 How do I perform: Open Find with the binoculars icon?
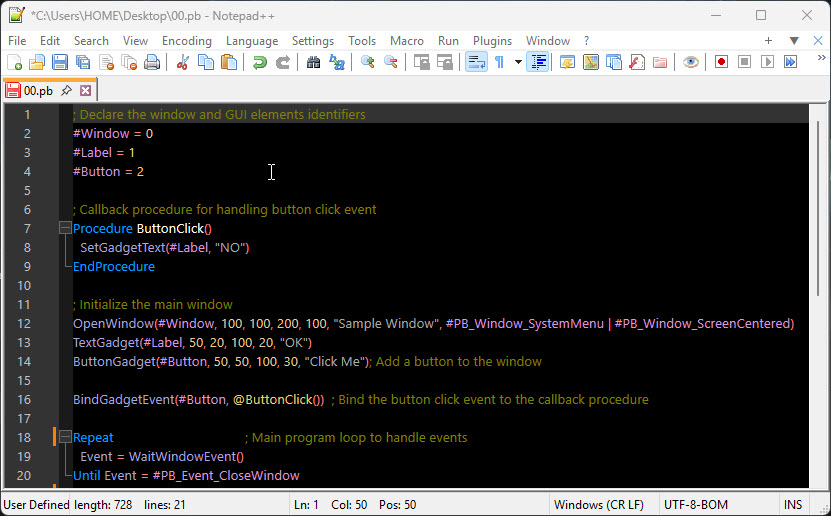tap(314, 63)
